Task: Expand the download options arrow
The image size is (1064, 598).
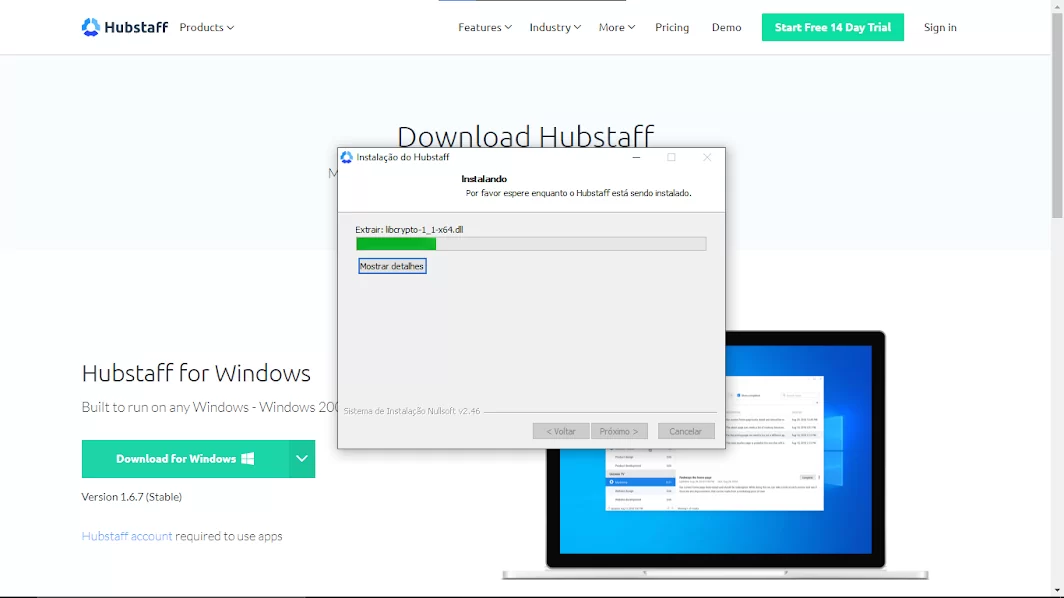Action: [302, 459]
